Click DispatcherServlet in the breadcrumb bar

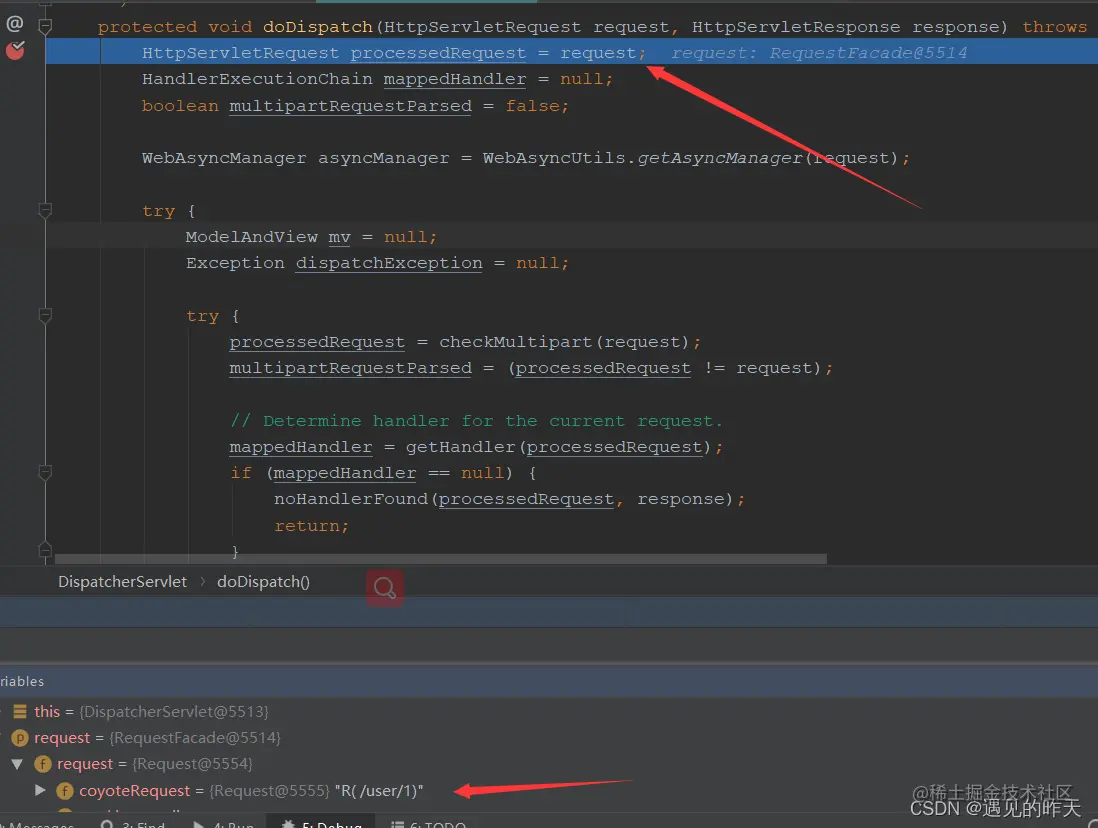coord(123,581)
